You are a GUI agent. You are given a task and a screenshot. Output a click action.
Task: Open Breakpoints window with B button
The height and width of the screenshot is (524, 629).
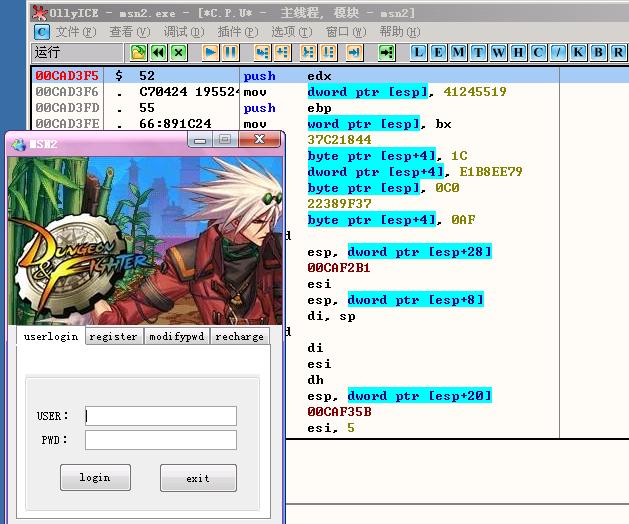[598, 53]
